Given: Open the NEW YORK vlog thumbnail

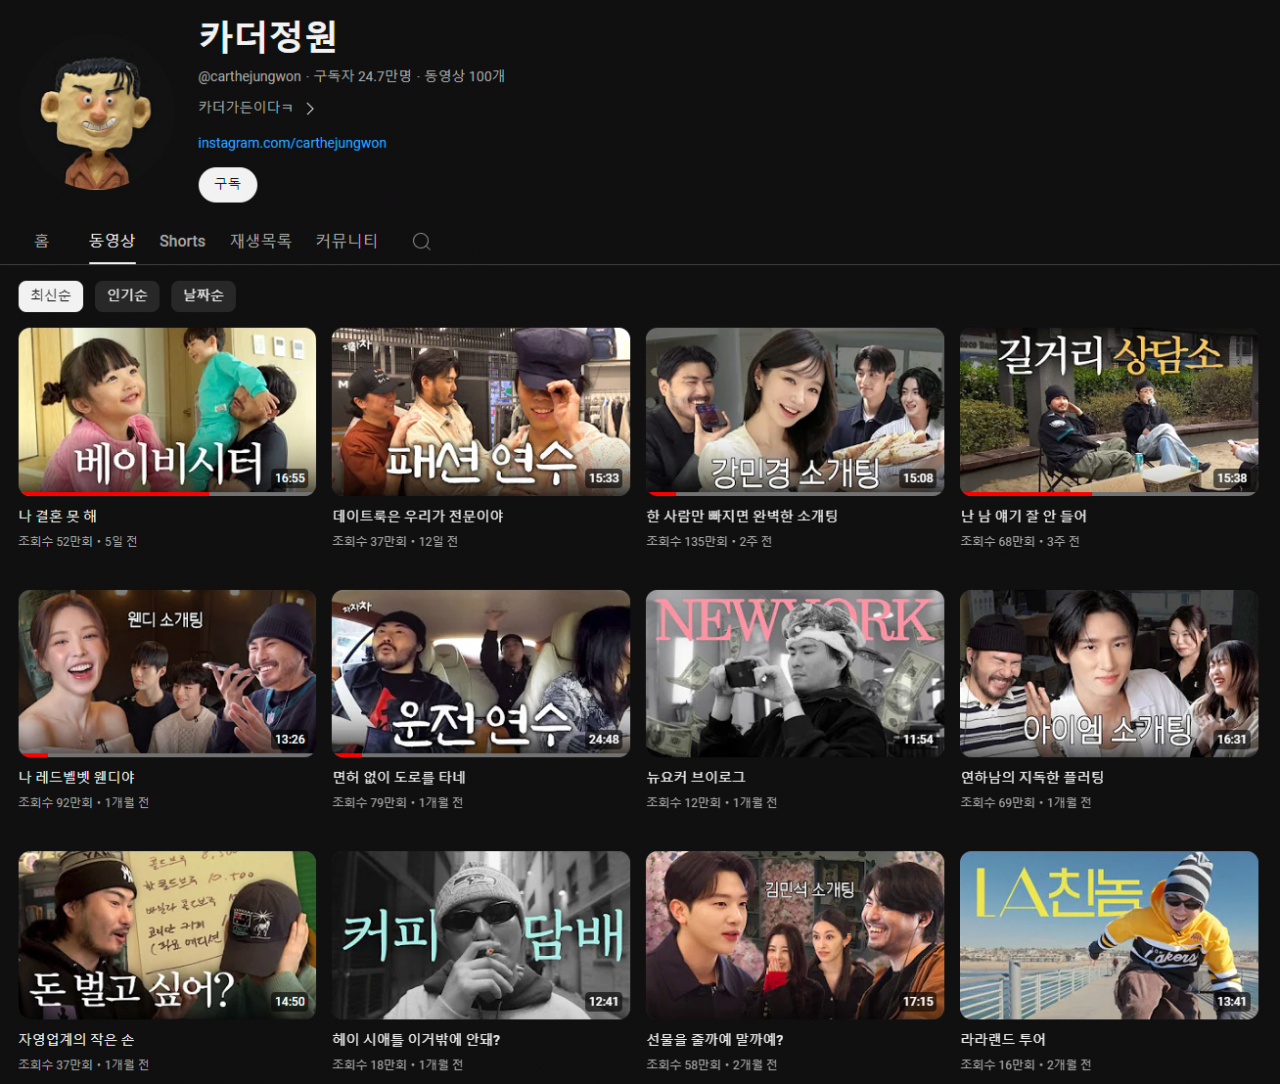Looking at the screenshot, I should (x=794, y=672).
